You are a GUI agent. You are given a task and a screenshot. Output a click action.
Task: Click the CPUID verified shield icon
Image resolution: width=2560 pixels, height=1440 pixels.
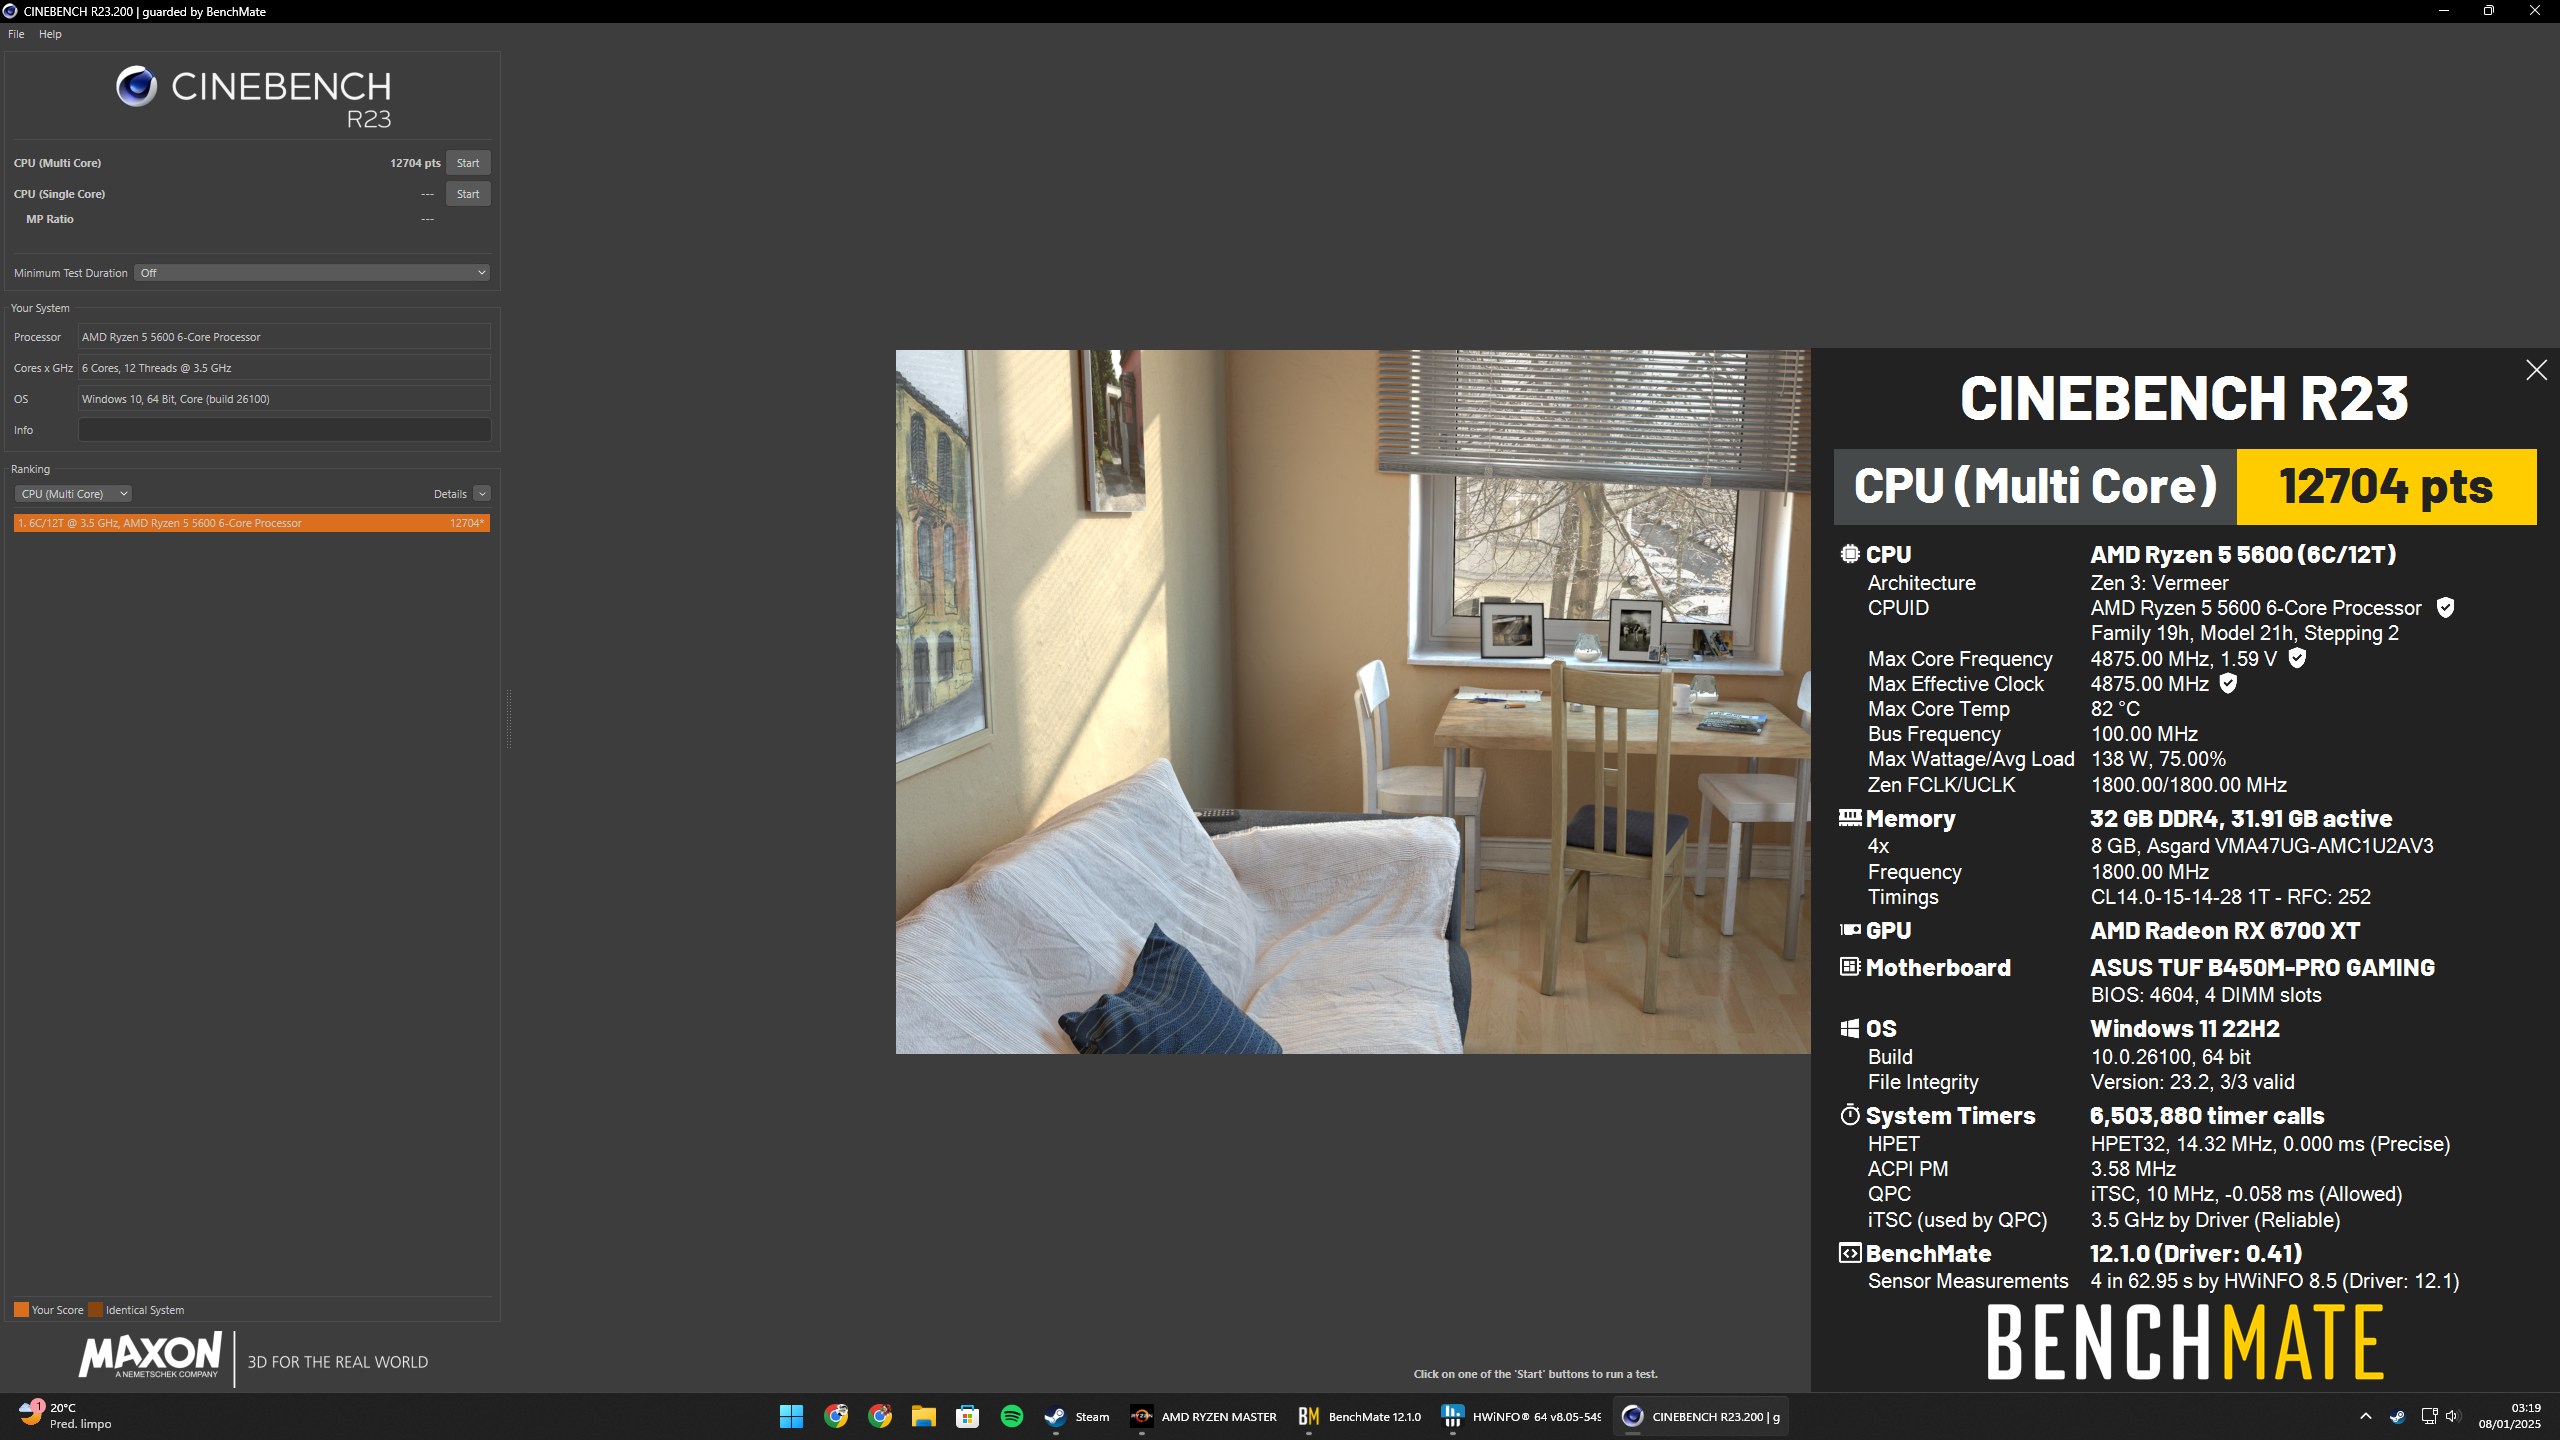(x=2445, y=608)
